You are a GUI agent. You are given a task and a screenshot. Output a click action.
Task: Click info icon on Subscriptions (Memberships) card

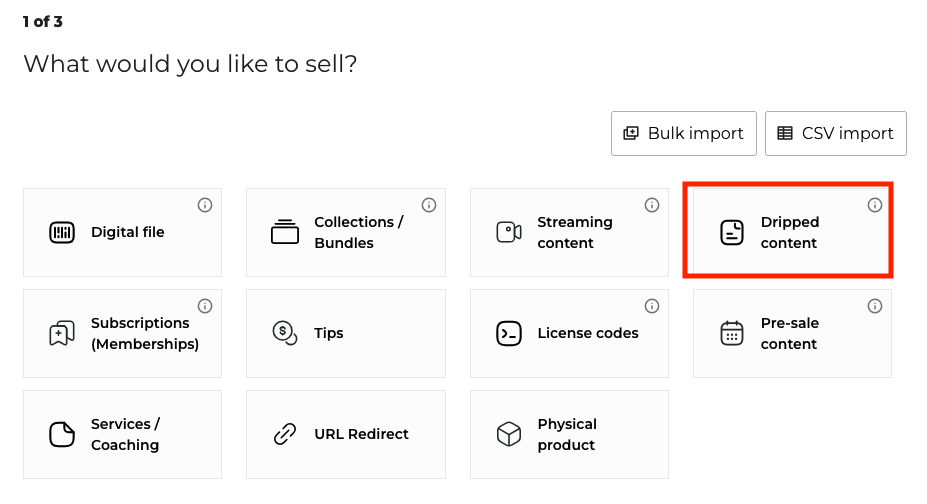(x=205, y=306)
